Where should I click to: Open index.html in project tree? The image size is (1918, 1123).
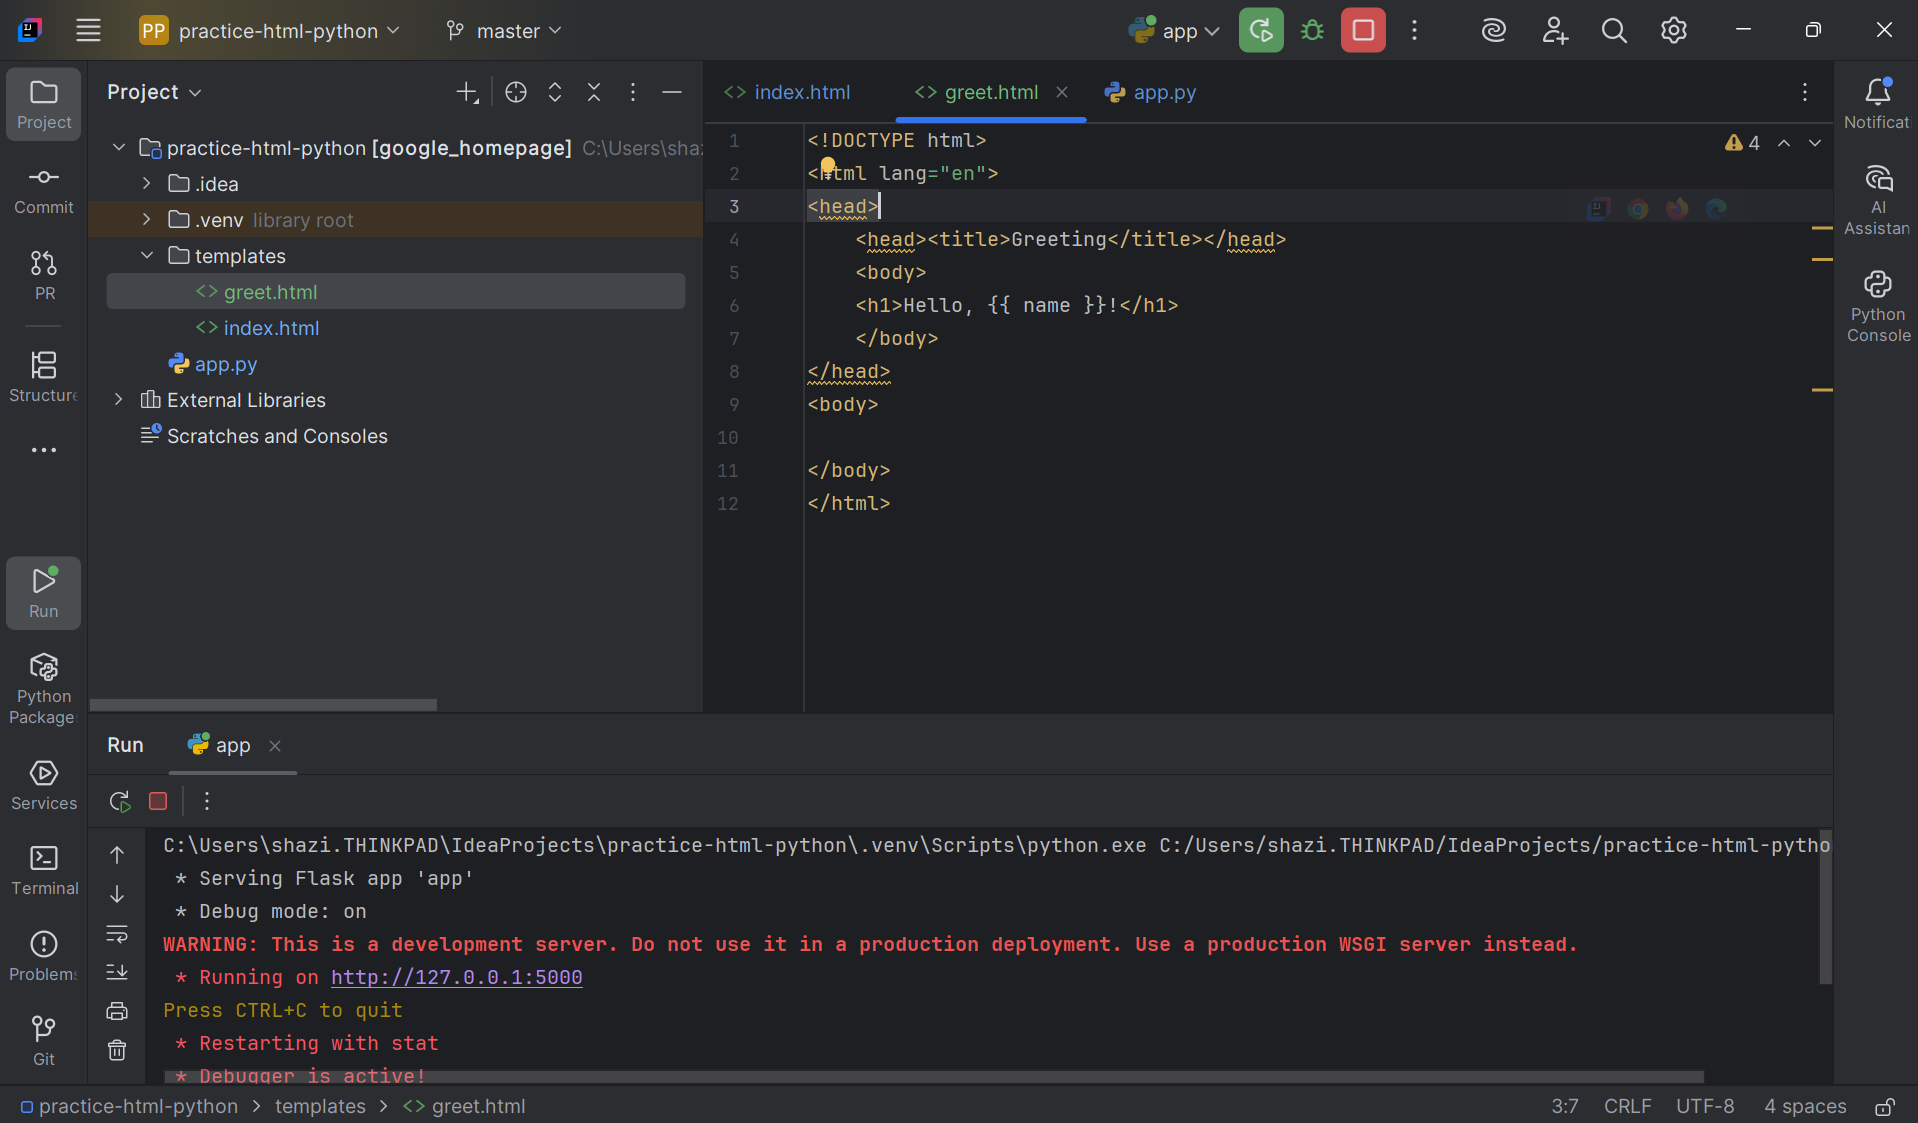(271, 328)
